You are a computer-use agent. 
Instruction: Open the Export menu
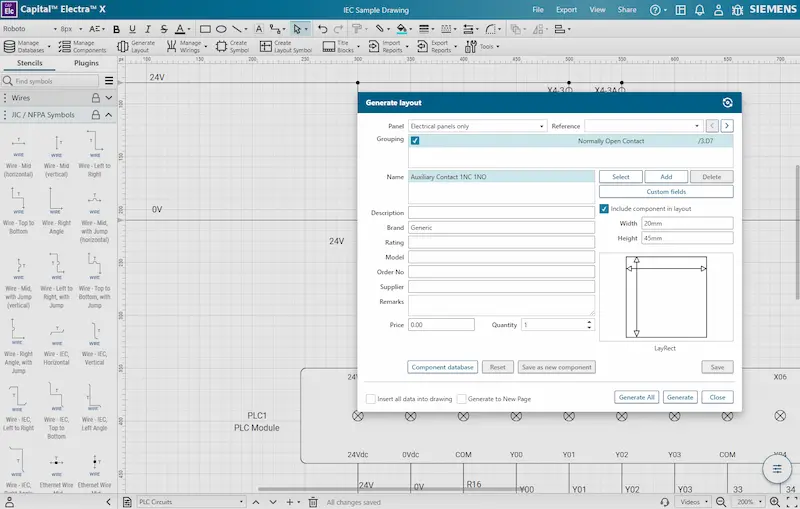pos(566,9)
